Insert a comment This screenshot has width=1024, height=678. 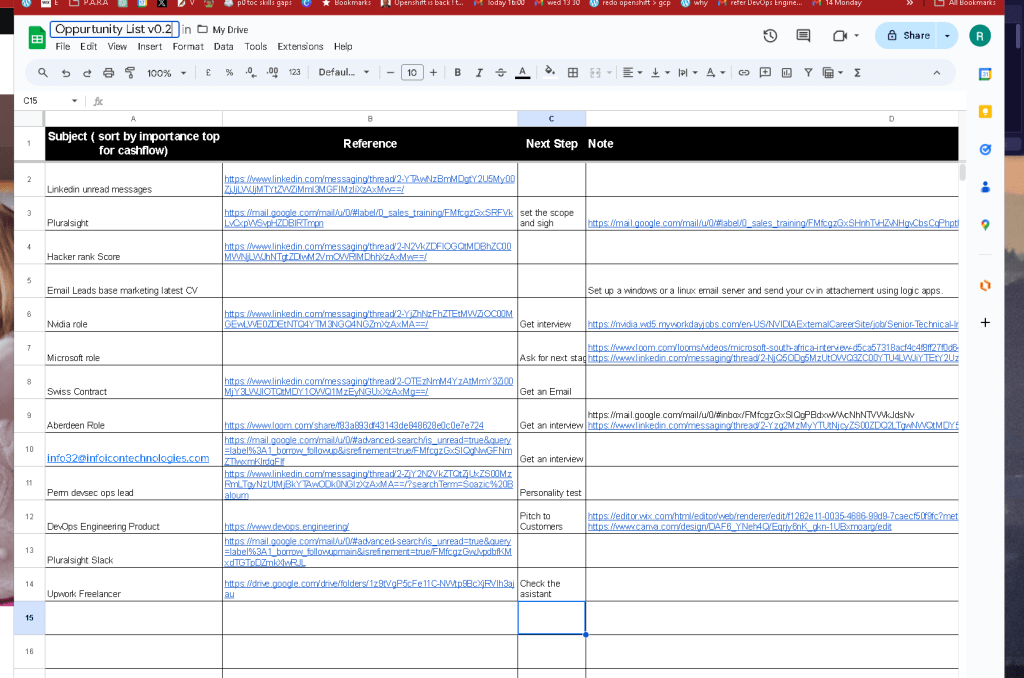pos(765,73)
